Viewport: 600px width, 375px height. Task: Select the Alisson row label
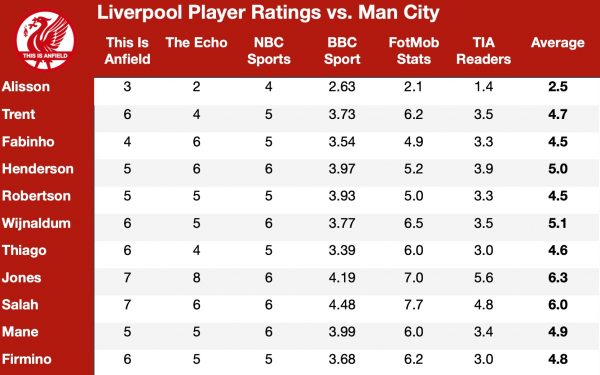click(x=26, y=86)
